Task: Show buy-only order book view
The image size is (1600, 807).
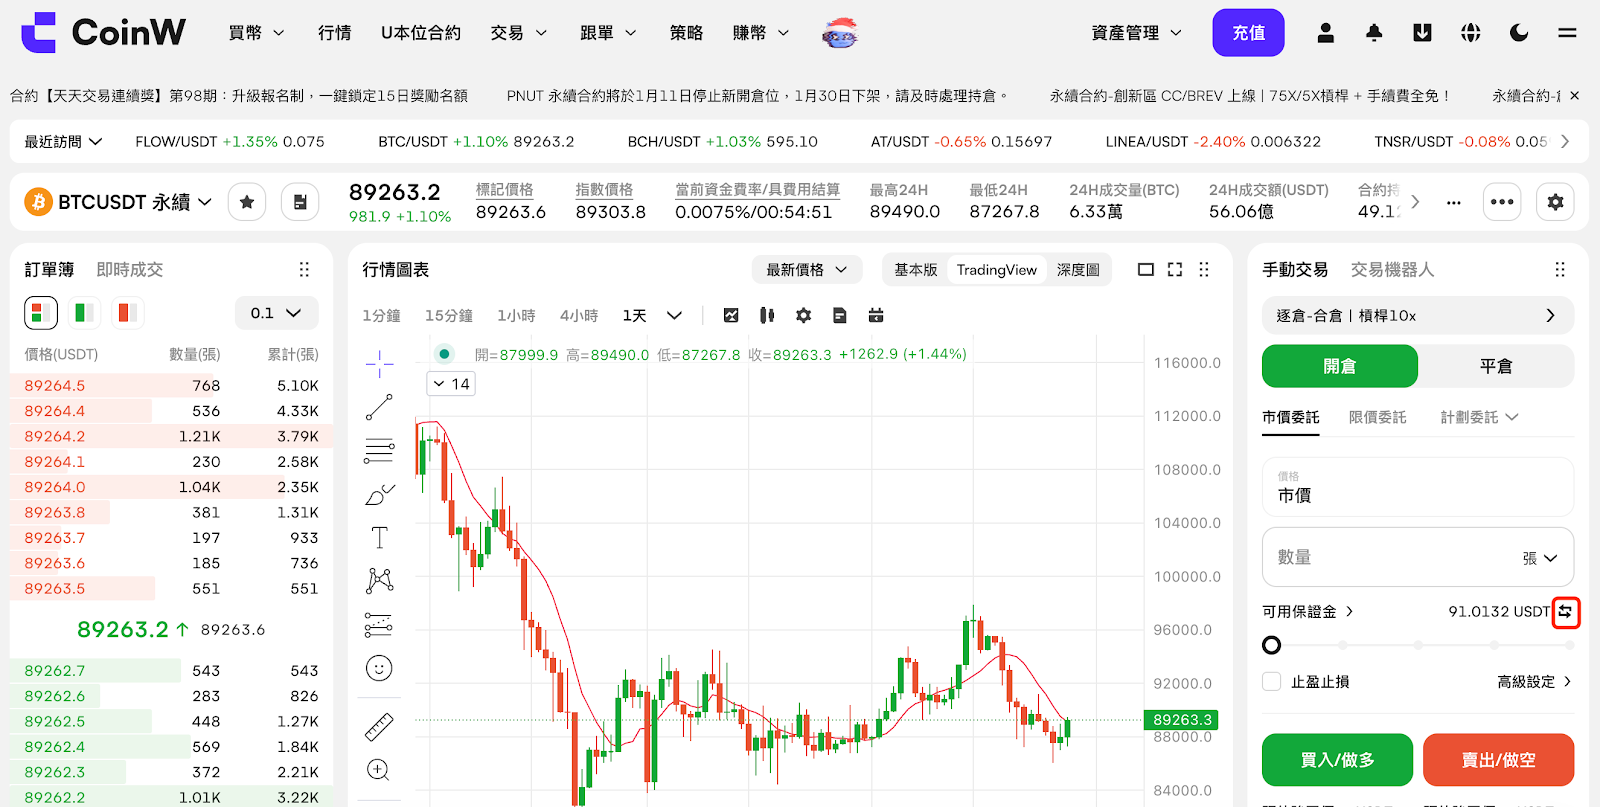Action: [84, 313]
